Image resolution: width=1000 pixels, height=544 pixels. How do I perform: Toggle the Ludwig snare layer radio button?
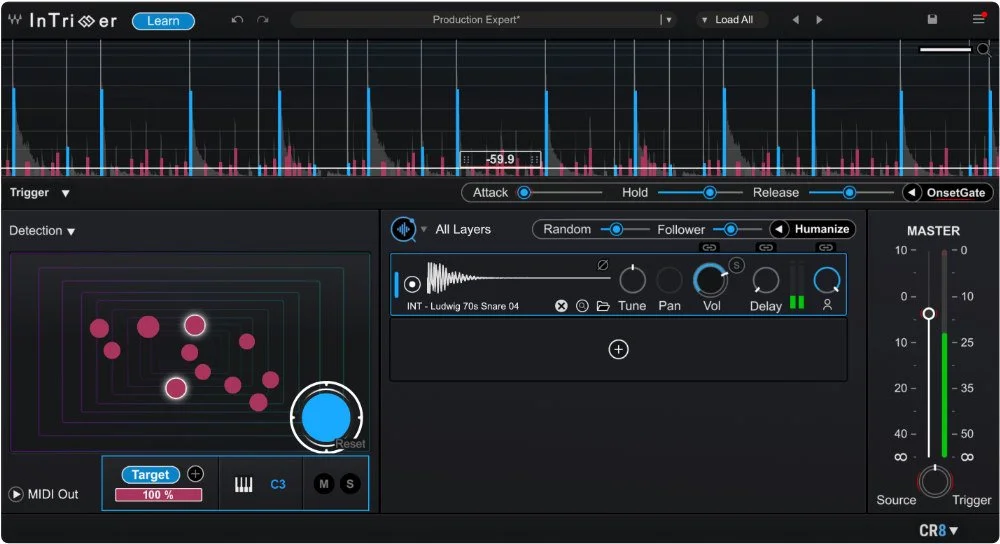coord(412,284)
